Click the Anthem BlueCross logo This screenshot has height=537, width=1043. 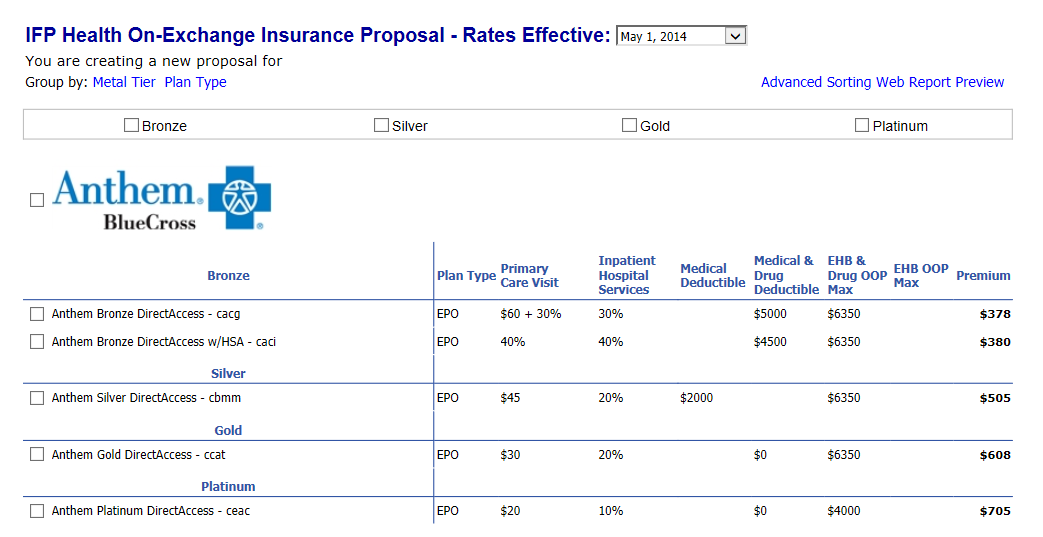pyautogui.click(x=162, y=198)
